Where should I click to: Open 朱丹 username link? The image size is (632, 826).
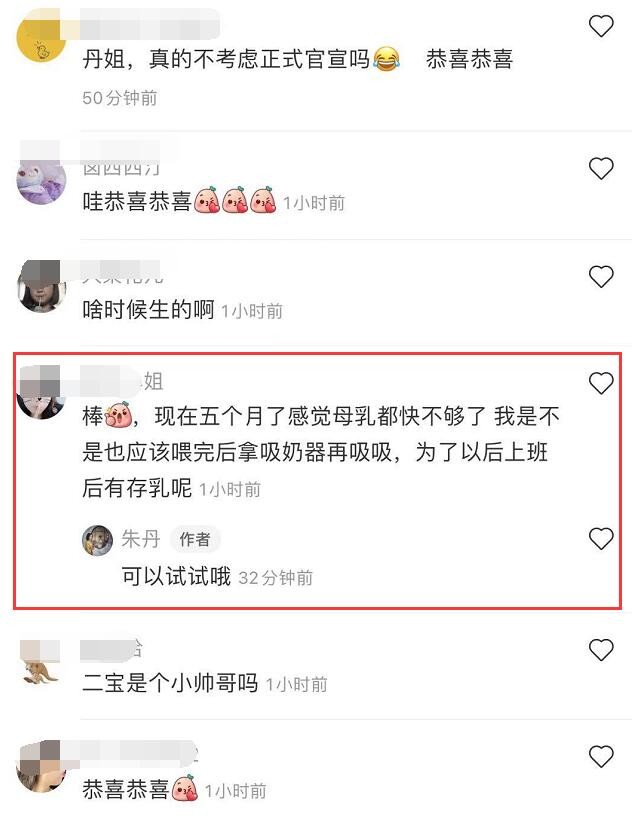(141, 539)
